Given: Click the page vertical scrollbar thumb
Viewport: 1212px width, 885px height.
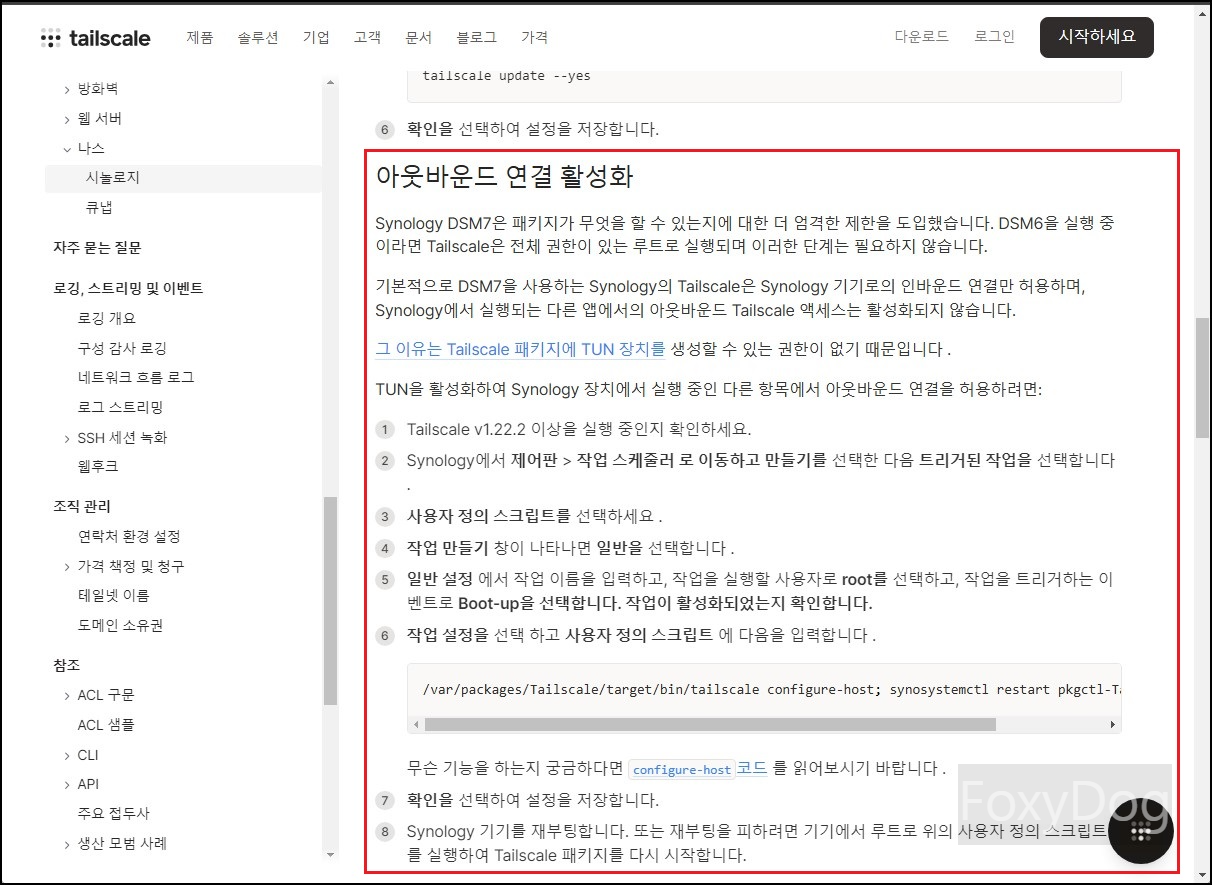Looking at the screenshot, I should pyautogui.click(x=1203, y=378).
